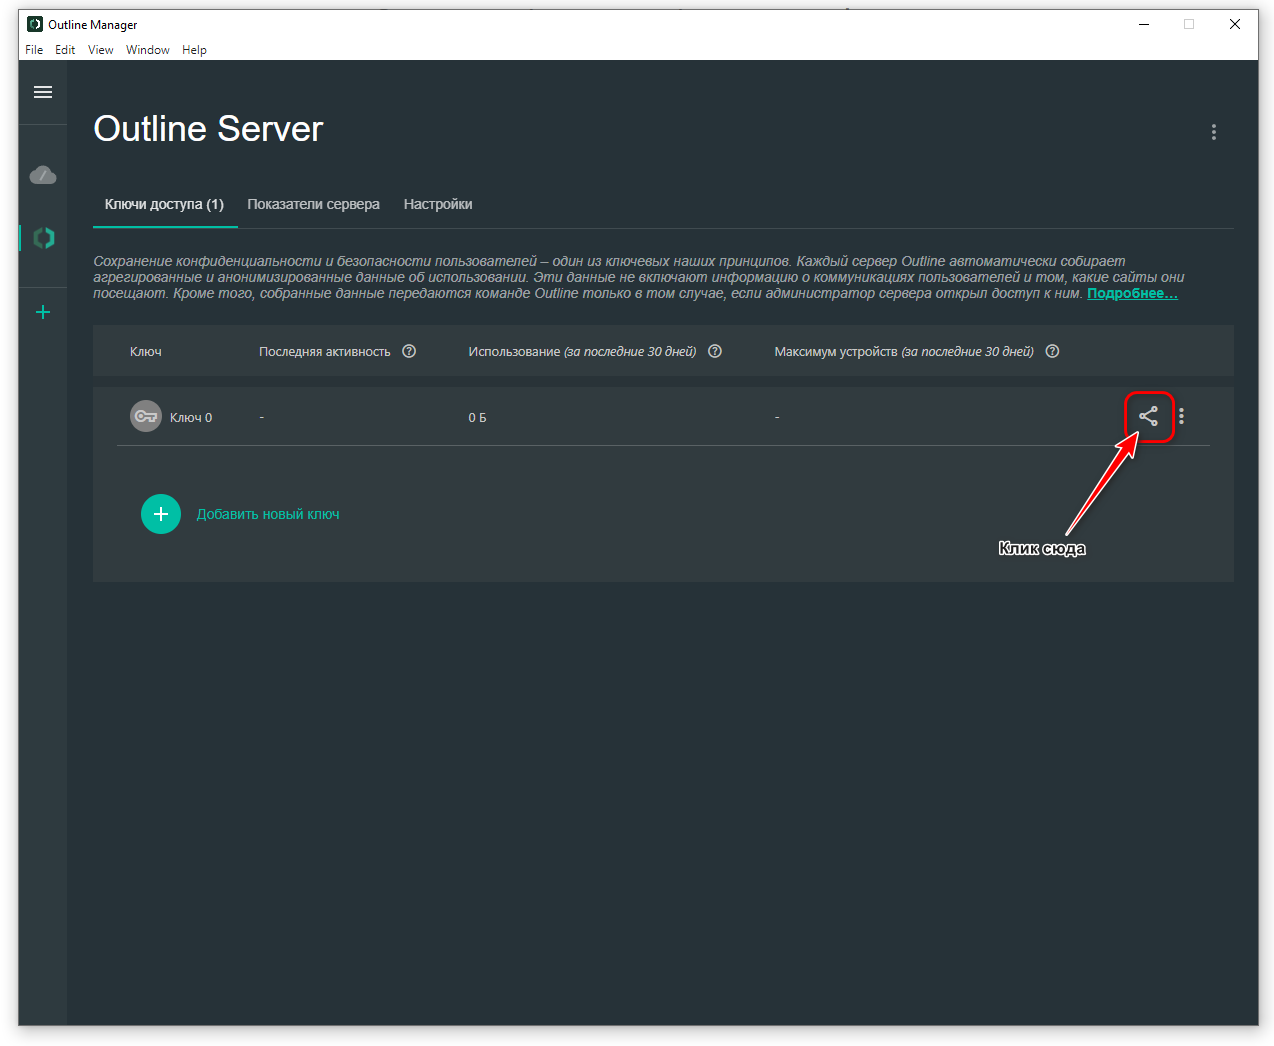Open the View menu

101,50
